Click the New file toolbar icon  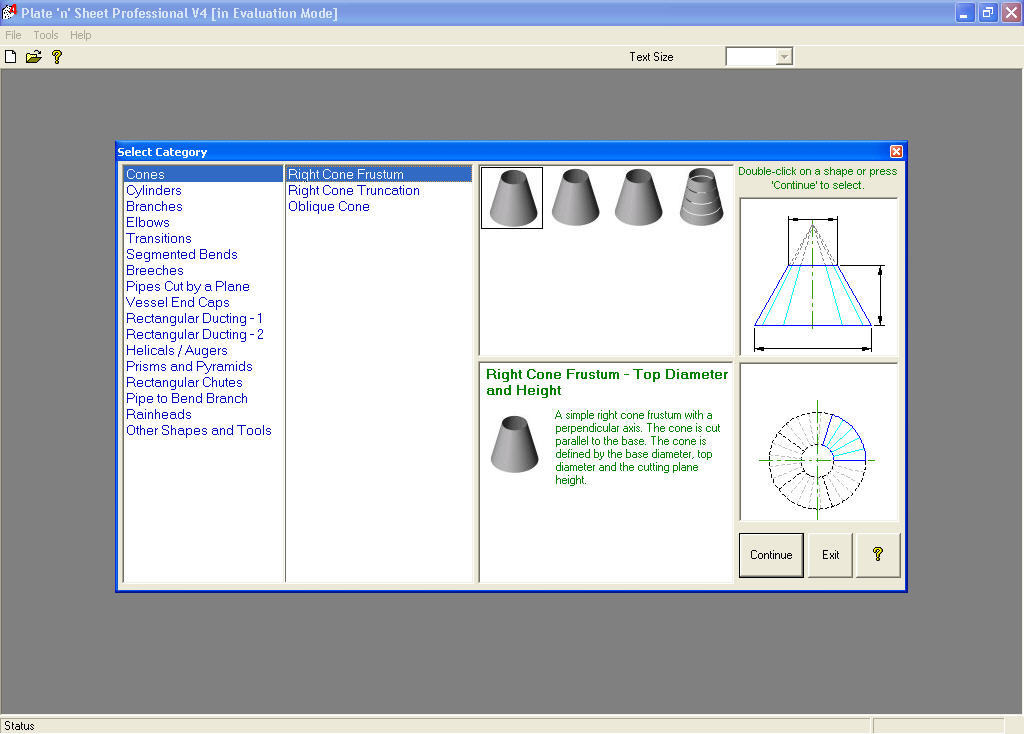(11, 57)
